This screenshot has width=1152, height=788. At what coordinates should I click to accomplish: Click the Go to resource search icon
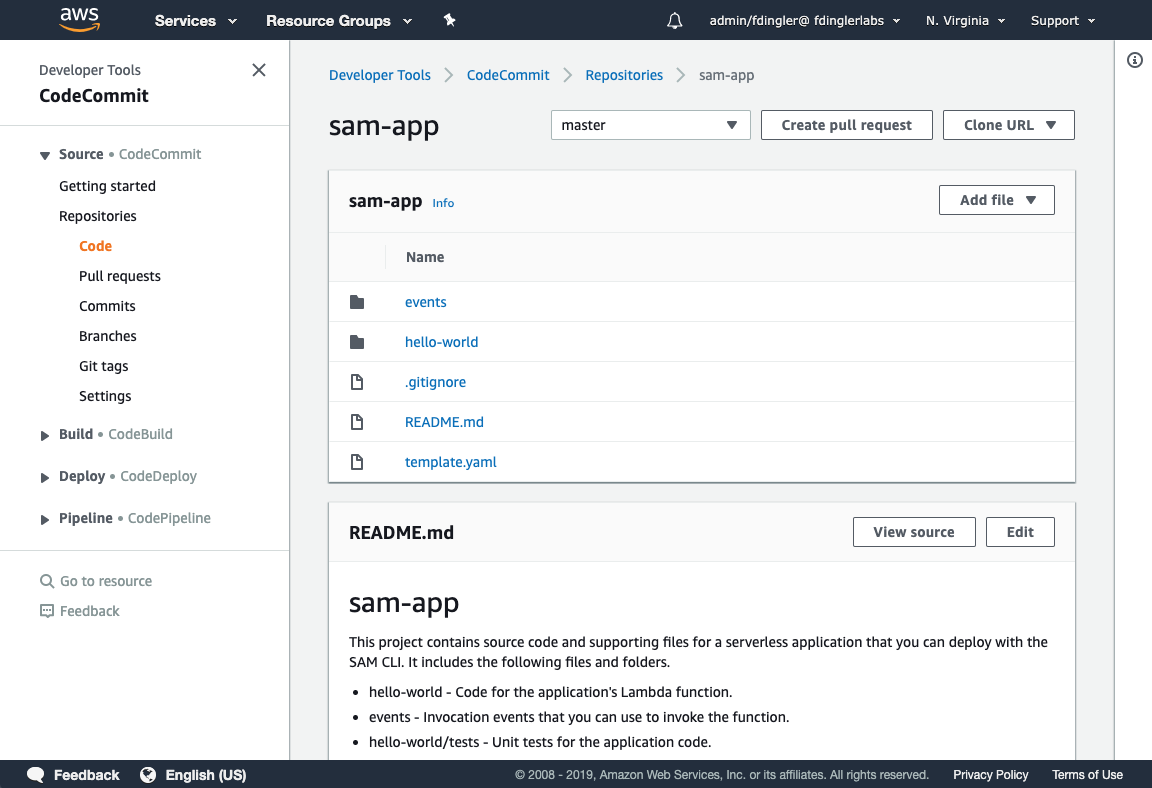coord(47,581)
